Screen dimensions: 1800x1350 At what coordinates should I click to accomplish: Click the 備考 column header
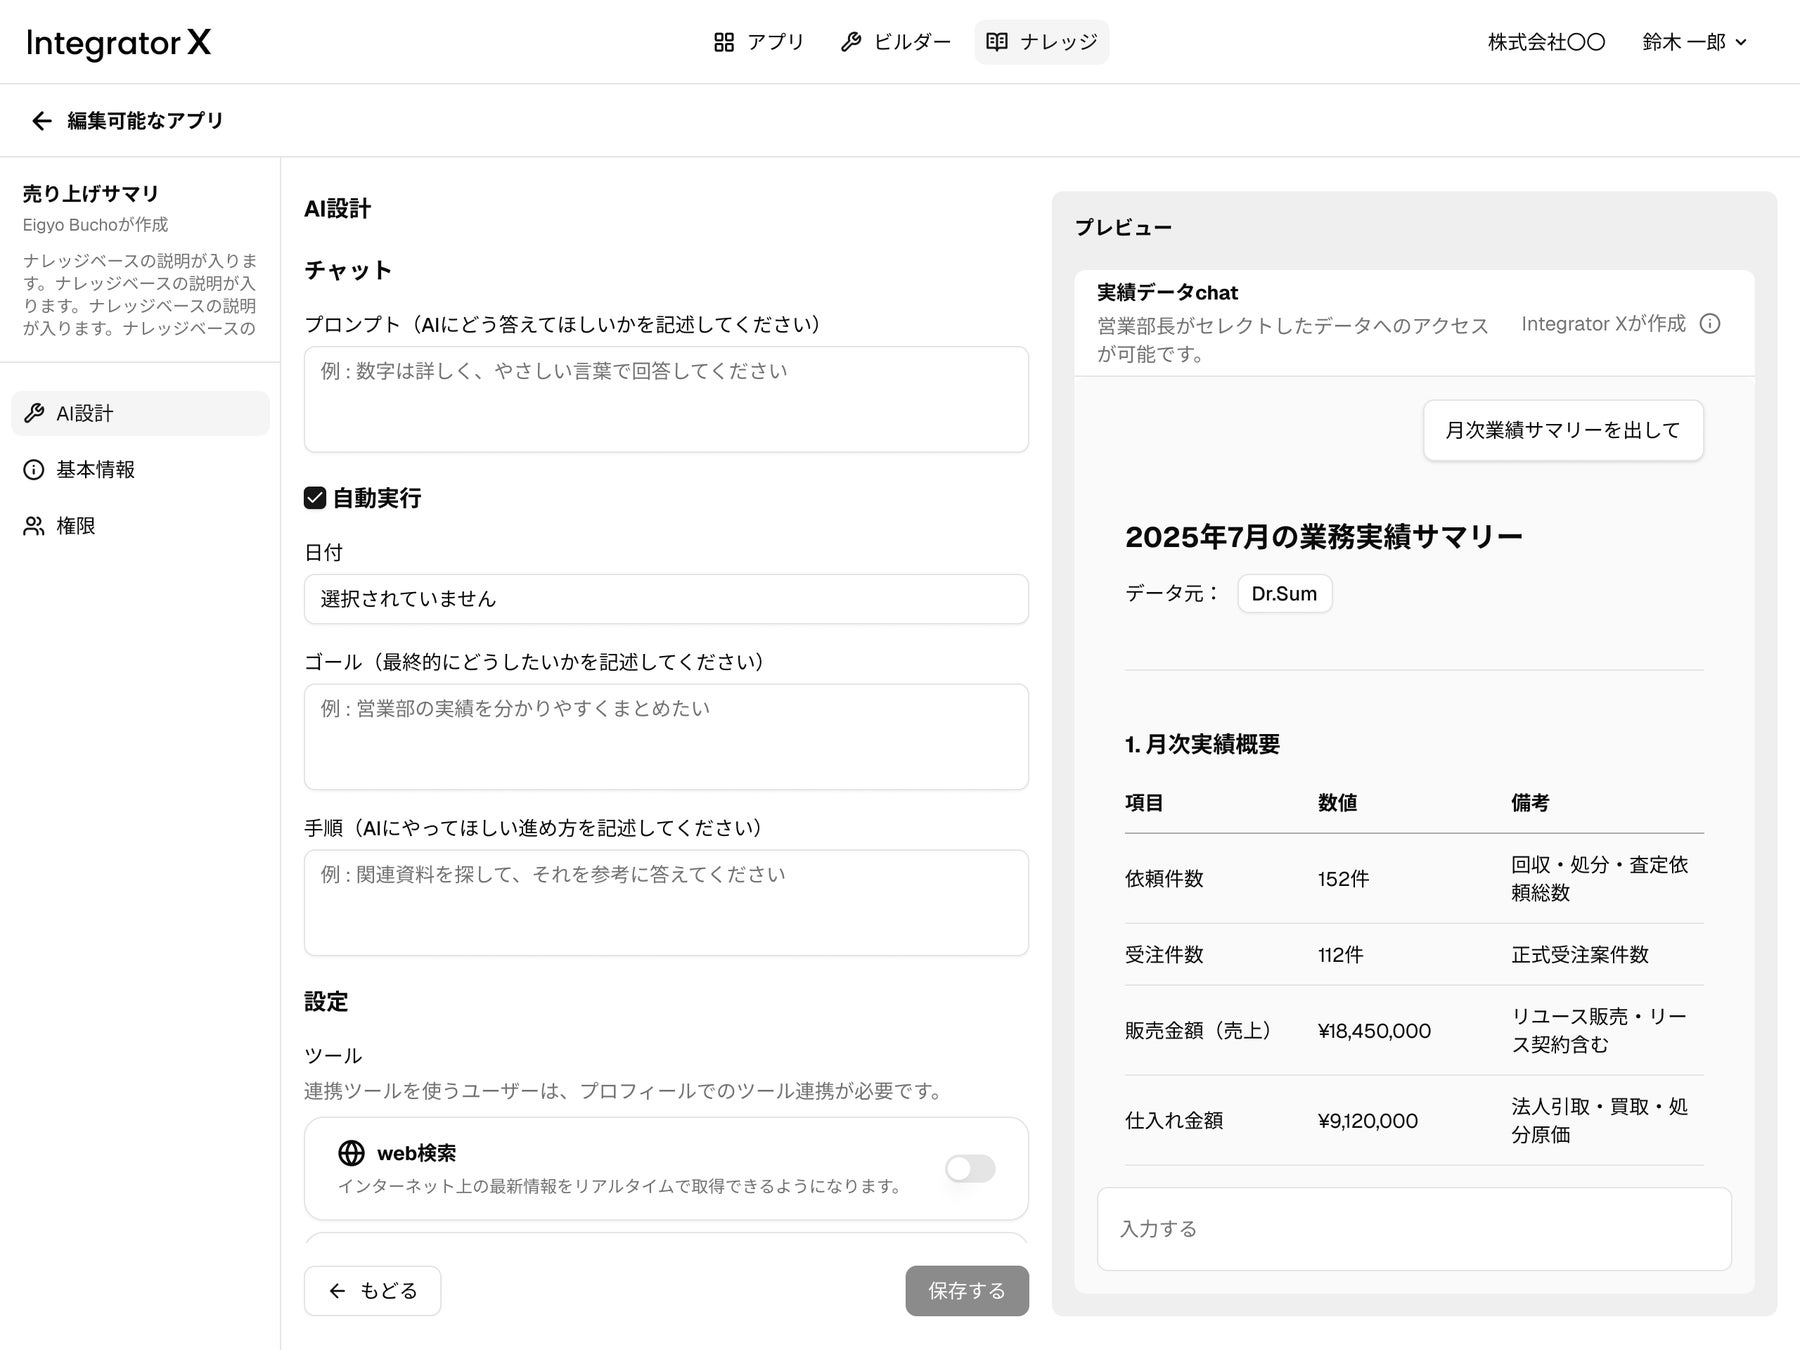1530,803
